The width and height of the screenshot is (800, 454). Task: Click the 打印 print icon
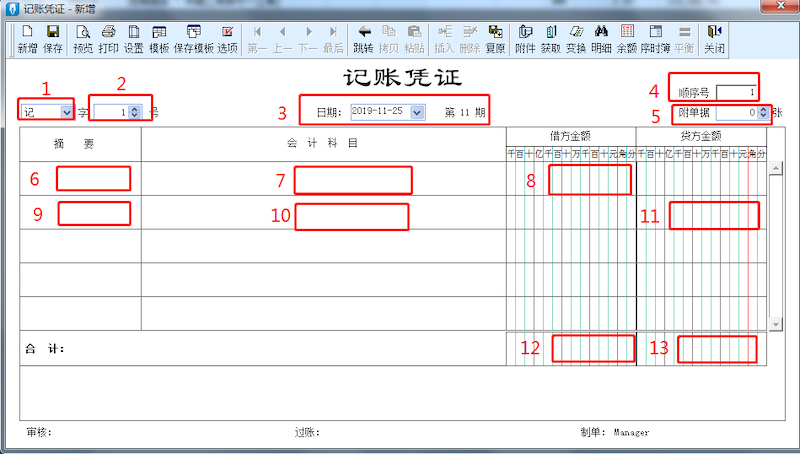pos(108,39)
